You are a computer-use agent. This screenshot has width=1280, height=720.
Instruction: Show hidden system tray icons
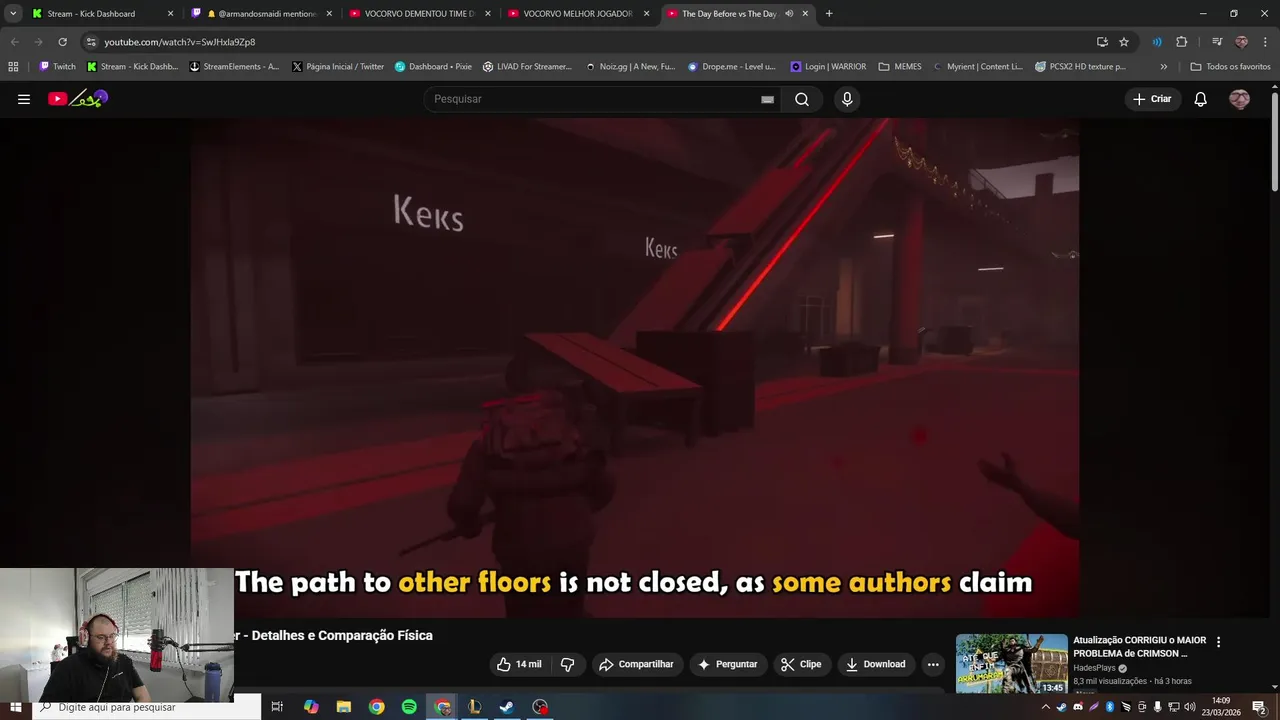[1045, 707]
